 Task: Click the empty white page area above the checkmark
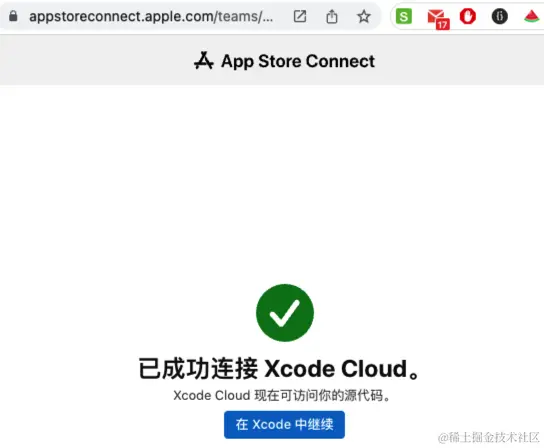pos(272,184)
